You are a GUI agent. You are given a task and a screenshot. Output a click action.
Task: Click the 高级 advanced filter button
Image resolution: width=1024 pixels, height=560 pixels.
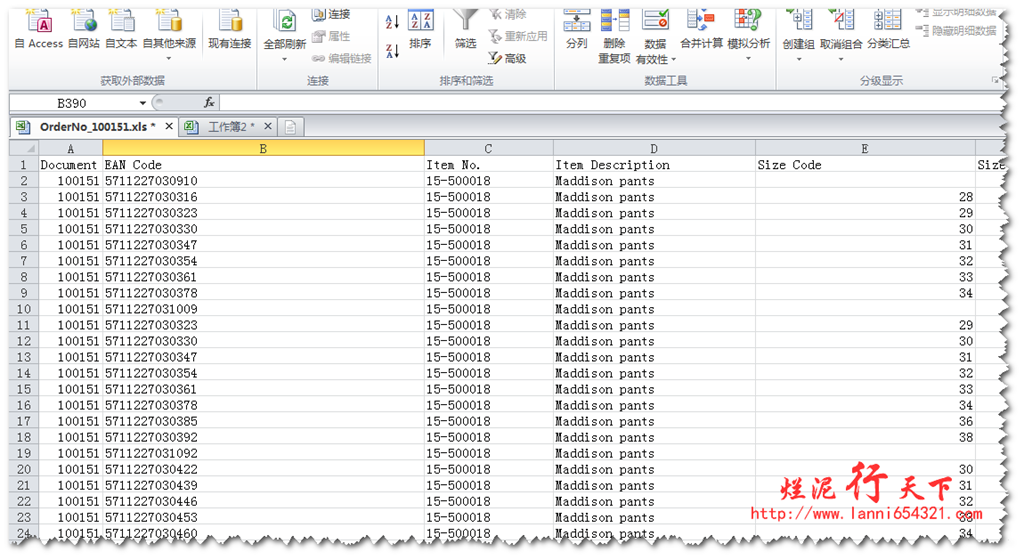(507, 59)
